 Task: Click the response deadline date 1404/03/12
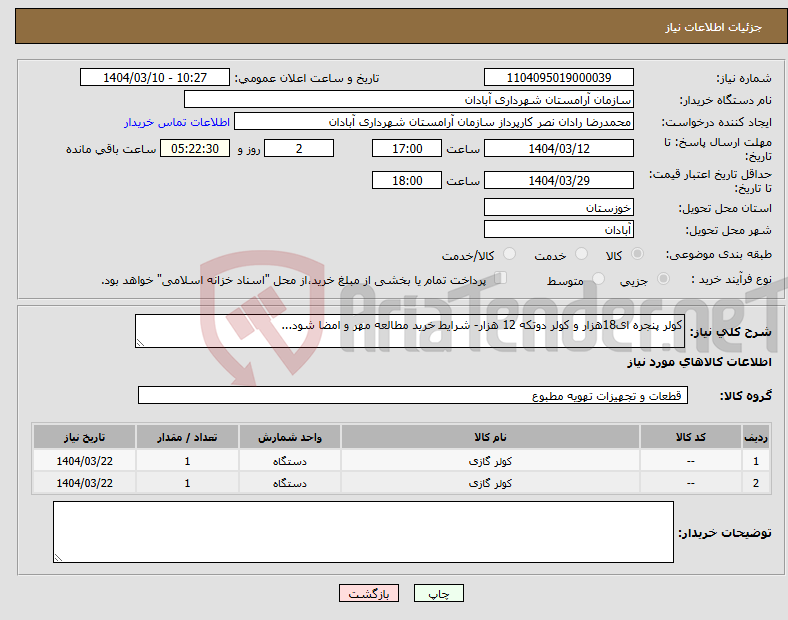tap(559, 148)
